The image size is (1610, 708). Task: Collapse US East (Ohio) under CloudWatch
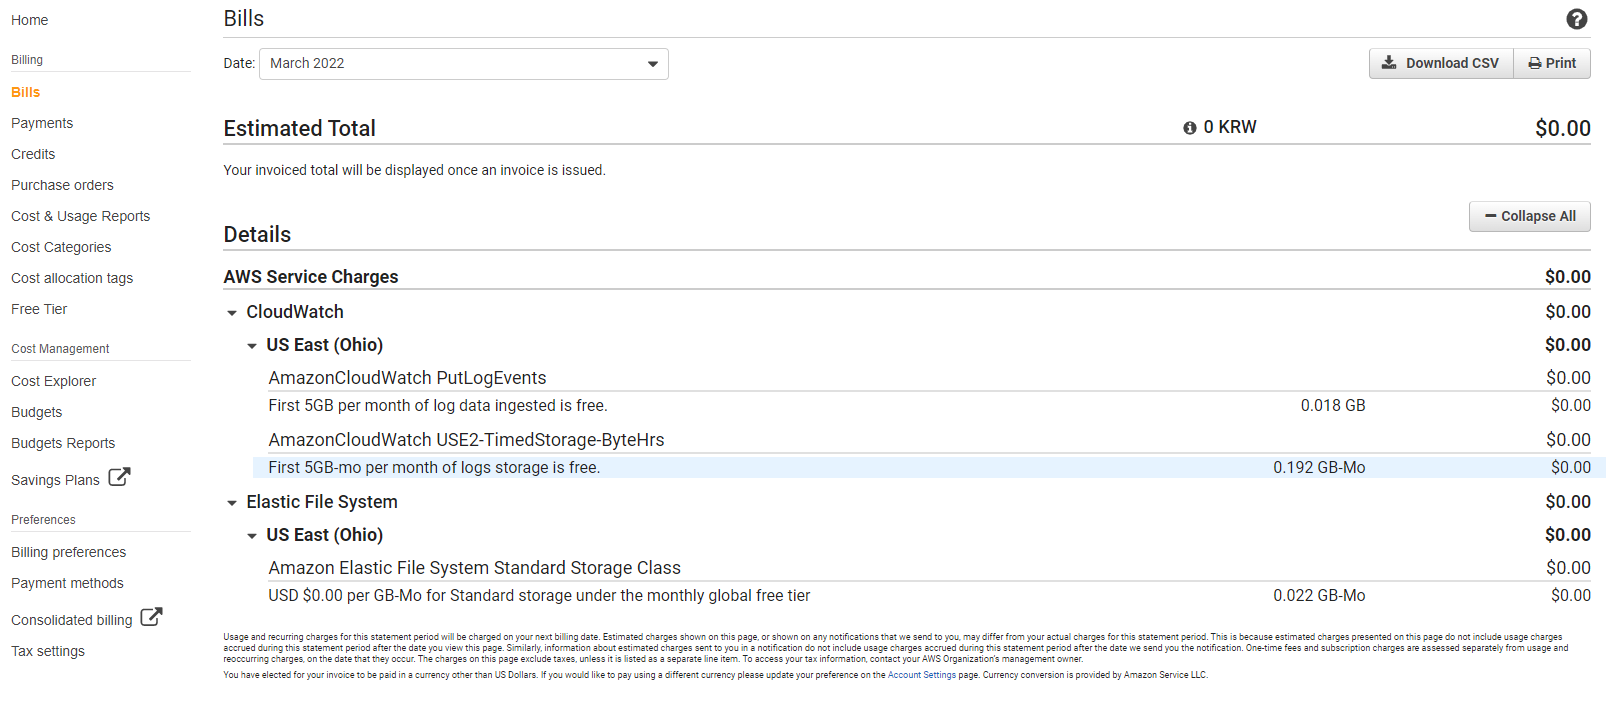pyautogui.click(x=252, y=346)
